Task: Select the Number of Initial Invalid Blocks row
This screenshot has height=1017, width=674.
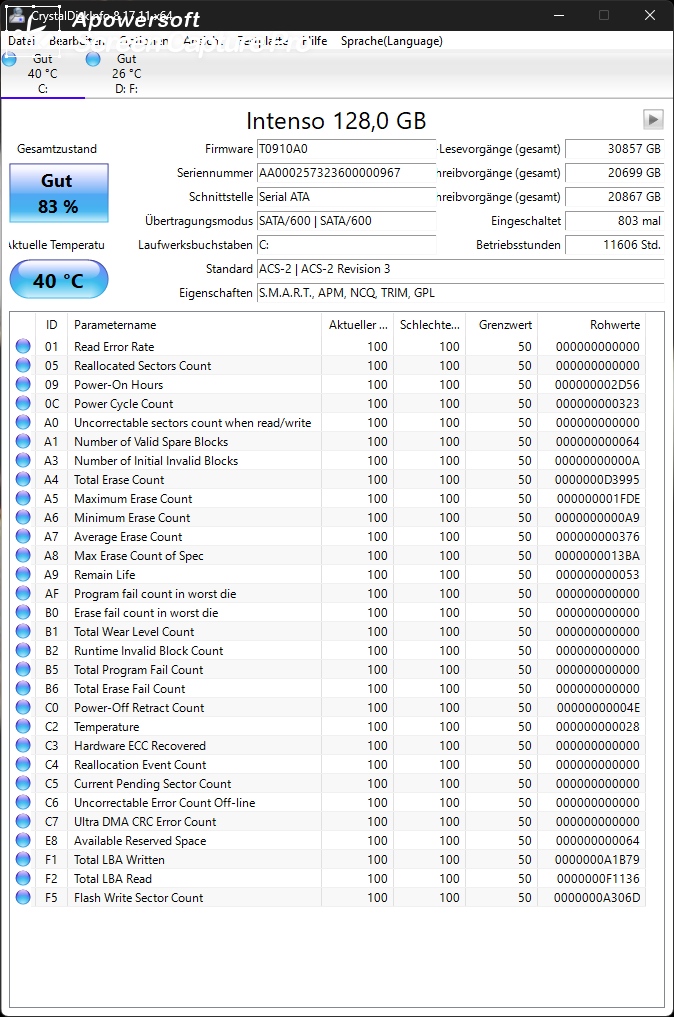Action: coord(328,461)
